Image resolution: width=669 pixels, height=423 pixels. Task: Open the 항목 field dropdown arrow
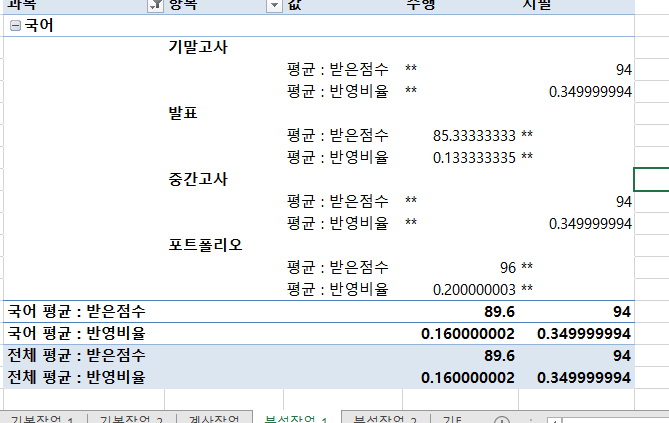click(274, 6)
